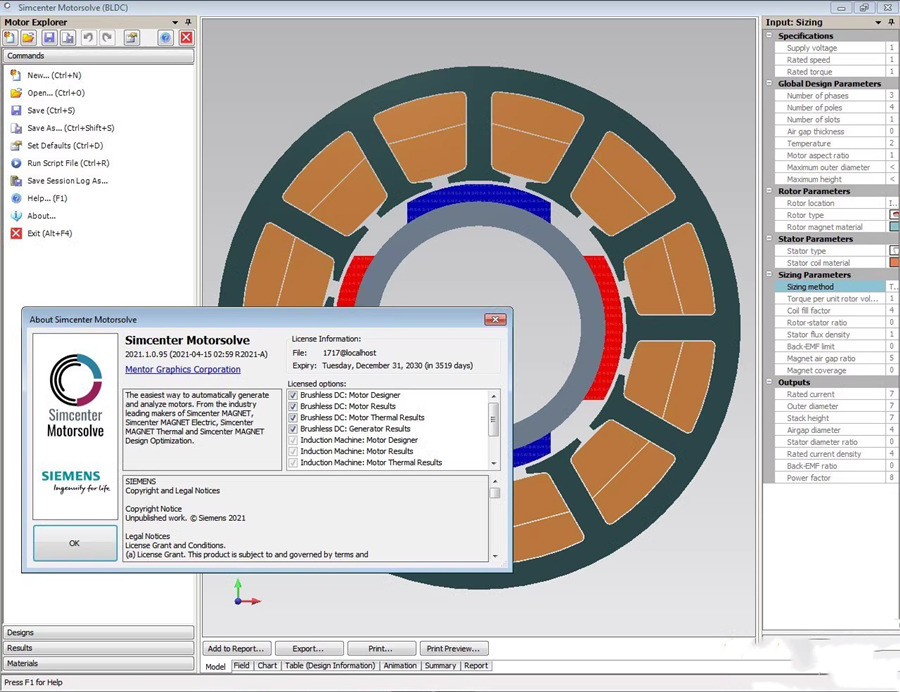900x692 pixels.
Task: Choose Save As... (Ctrl+Shift+S) command
Action: click(71, 128)
